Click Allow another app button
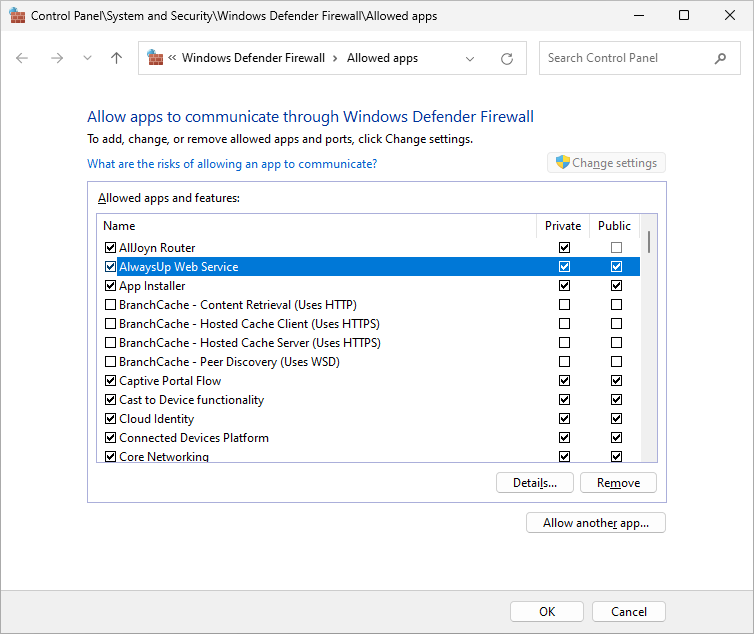Image resolution: width=754 pixels, height=634 pixels. [x=596, y=522]
